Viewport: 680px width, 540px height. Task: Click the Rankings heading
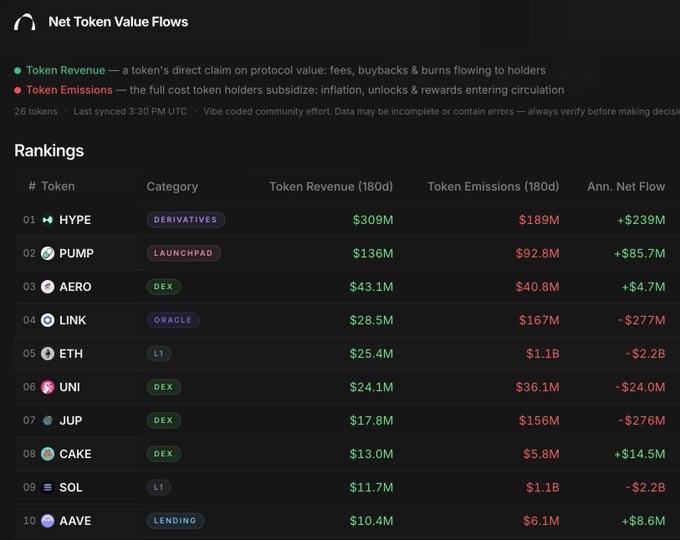[49, 151]
